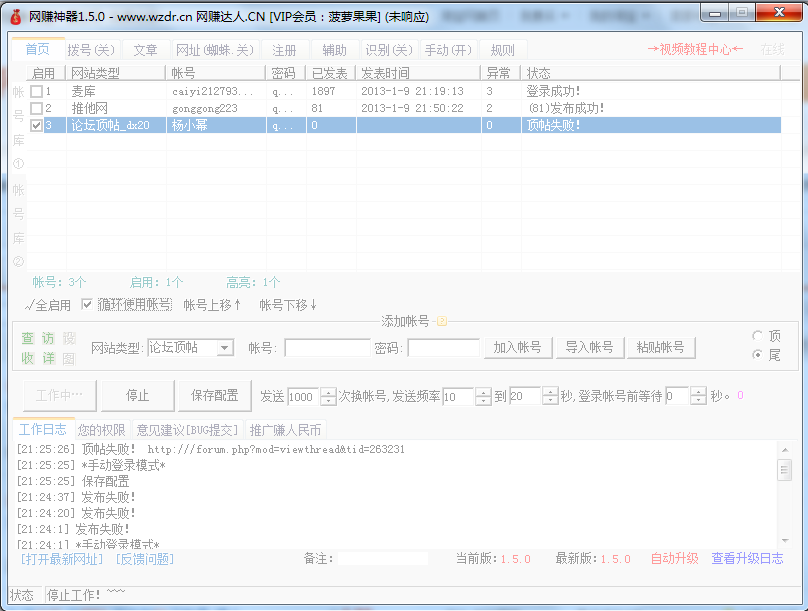Click the green 收 collect icon
The width and height of the screenshot is (808, 611).
click(28, 358)
